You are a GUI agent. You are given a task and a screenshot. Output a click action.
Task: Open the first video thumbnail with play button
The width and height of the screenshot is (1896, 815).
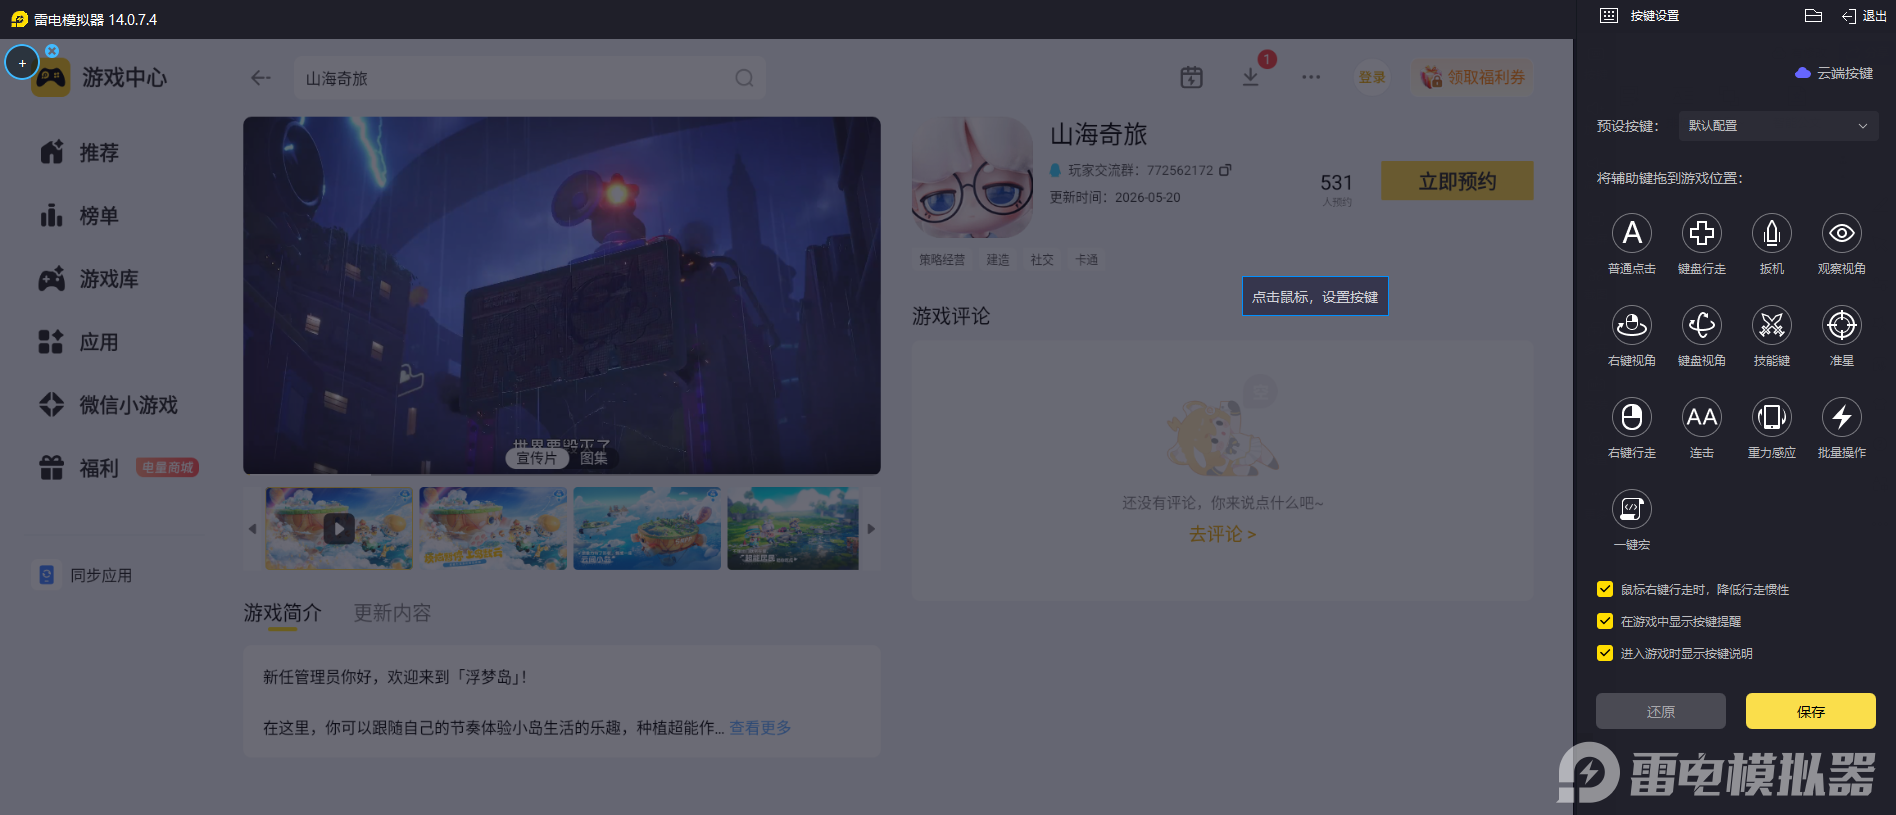tap(339, 528)
